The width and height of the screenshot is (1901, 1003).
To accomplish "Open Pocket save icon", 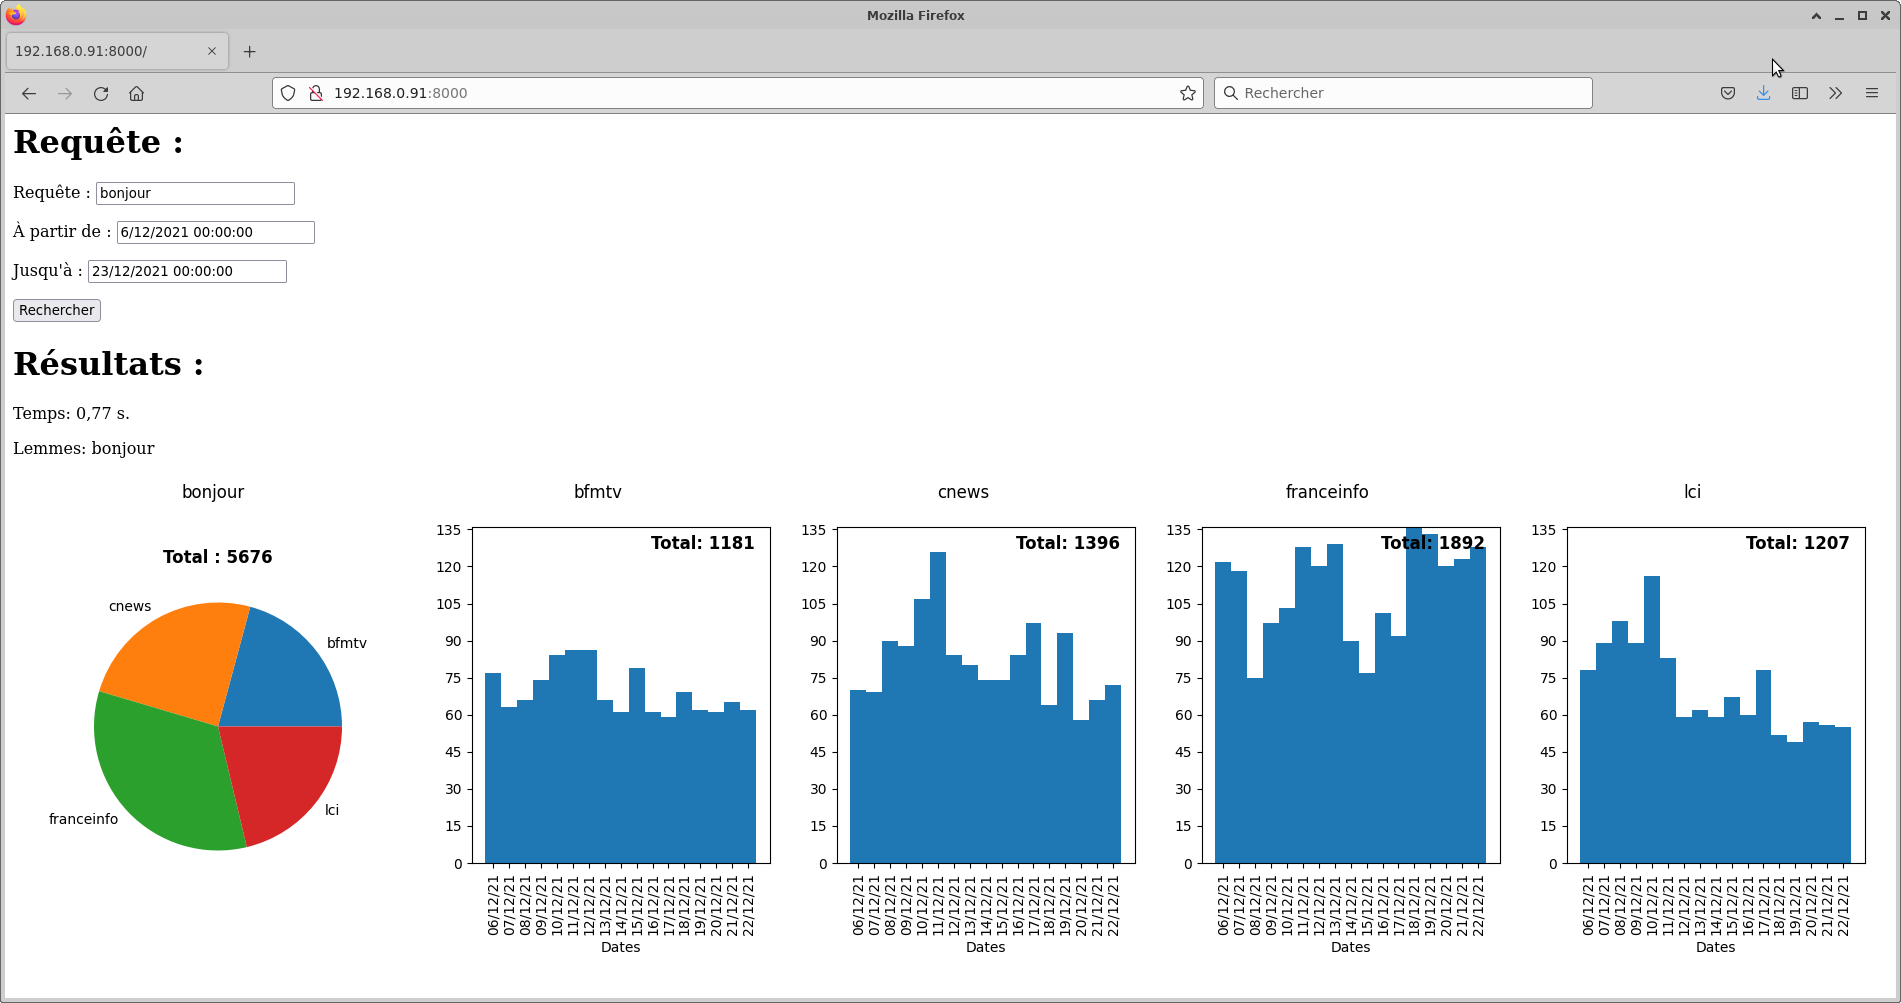I will [1728, 93].
